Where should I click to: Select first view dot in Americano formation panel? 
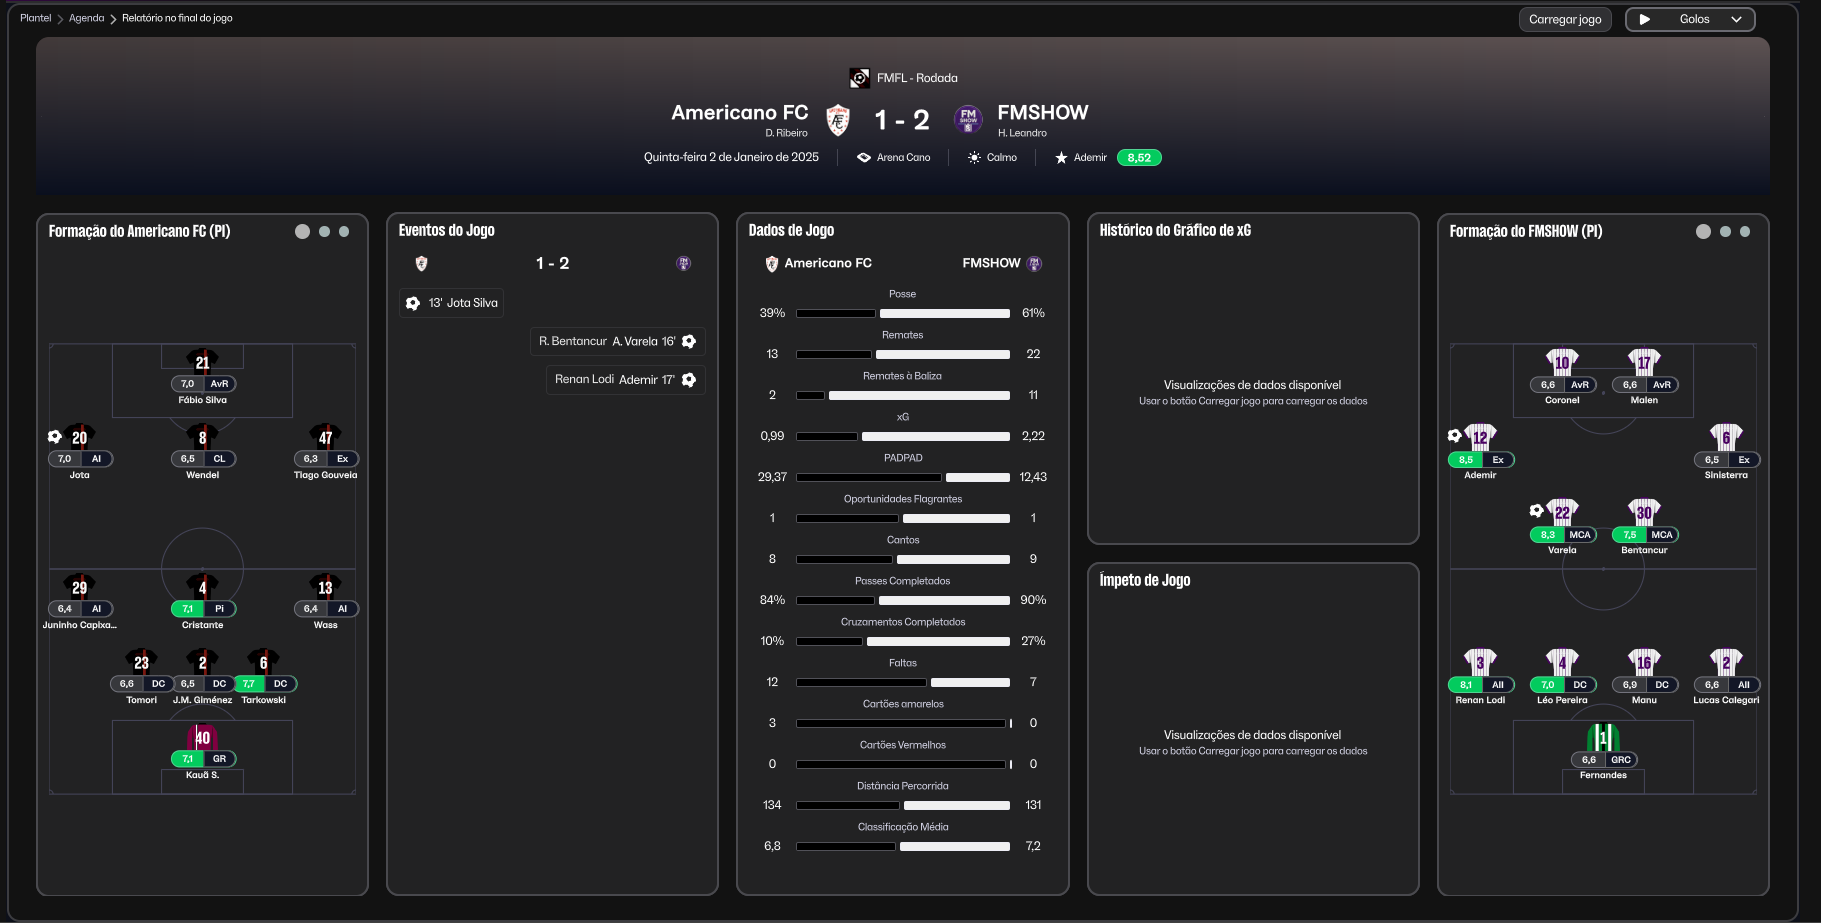point(302,232)
